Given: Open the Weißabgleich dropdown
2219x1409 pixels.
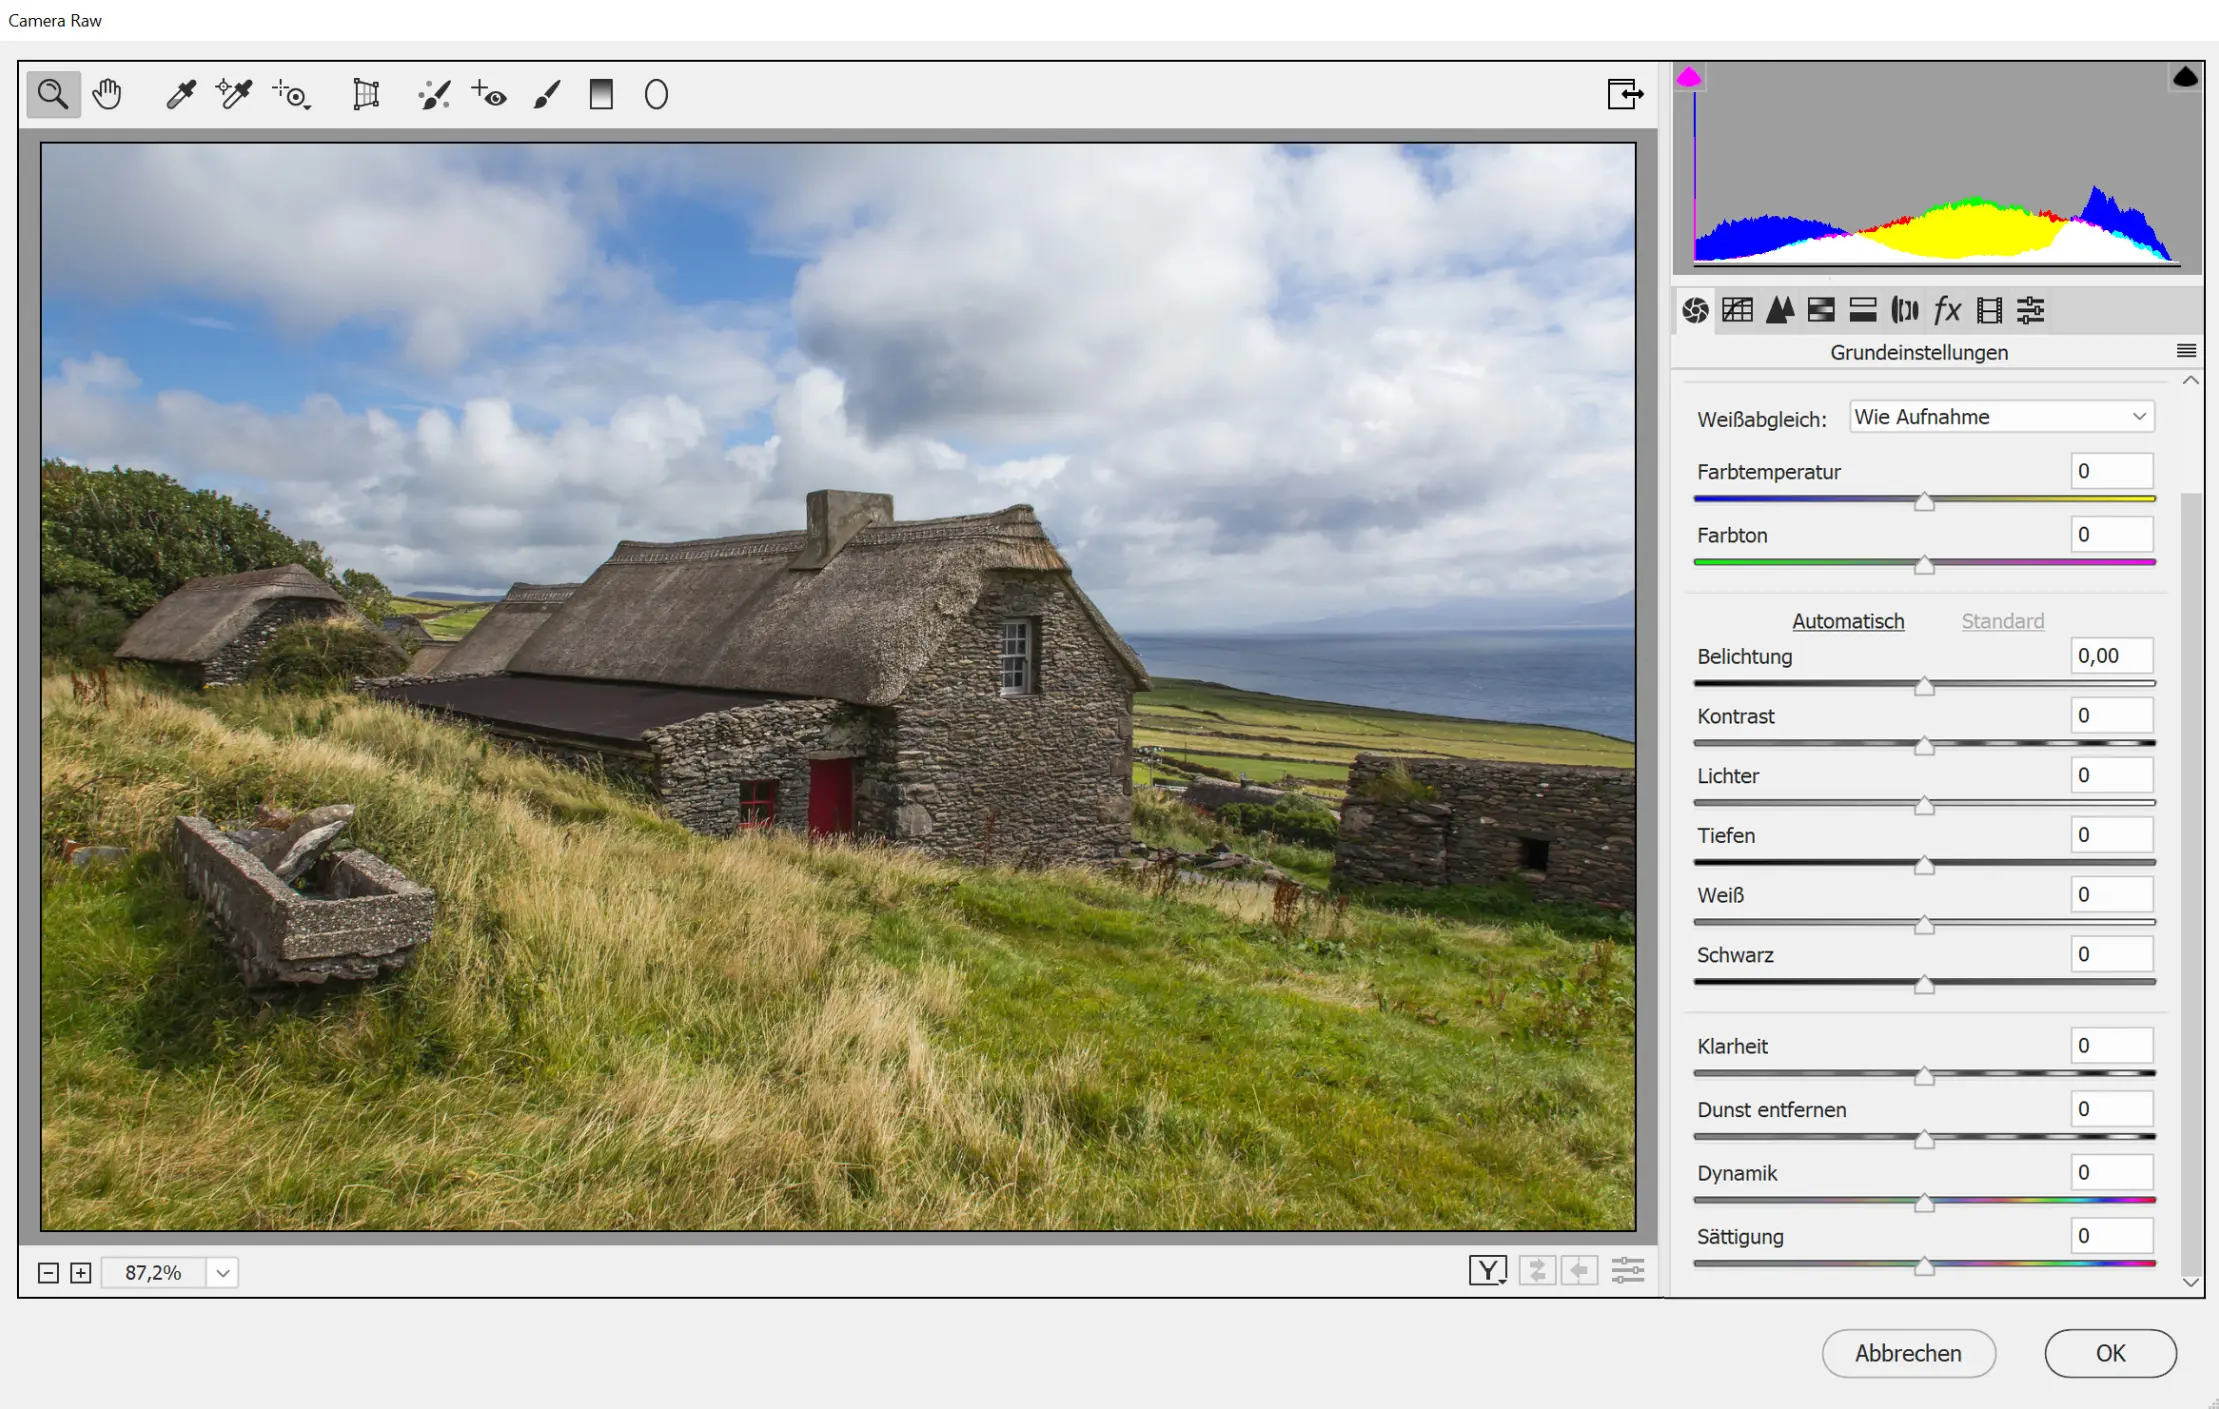Looking at the screenshot, I should pos(2001,417).
